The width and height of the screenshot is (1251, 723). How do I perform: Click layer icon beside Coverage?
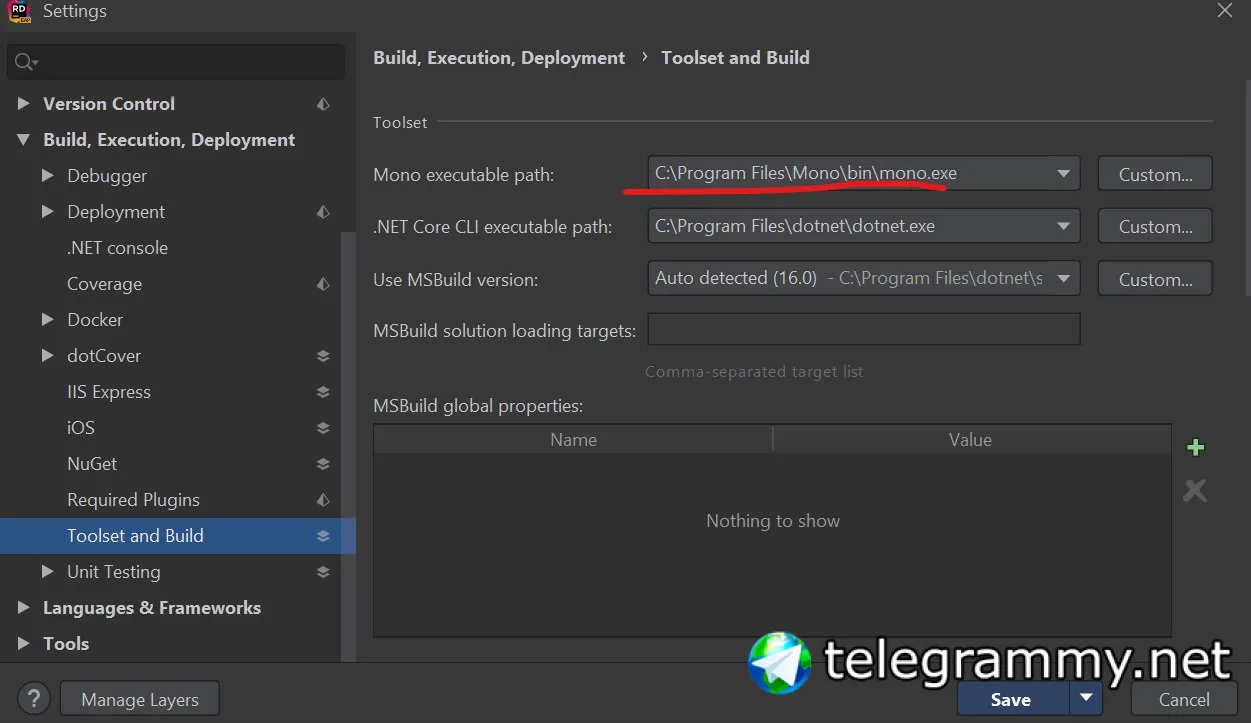[323, 284]
